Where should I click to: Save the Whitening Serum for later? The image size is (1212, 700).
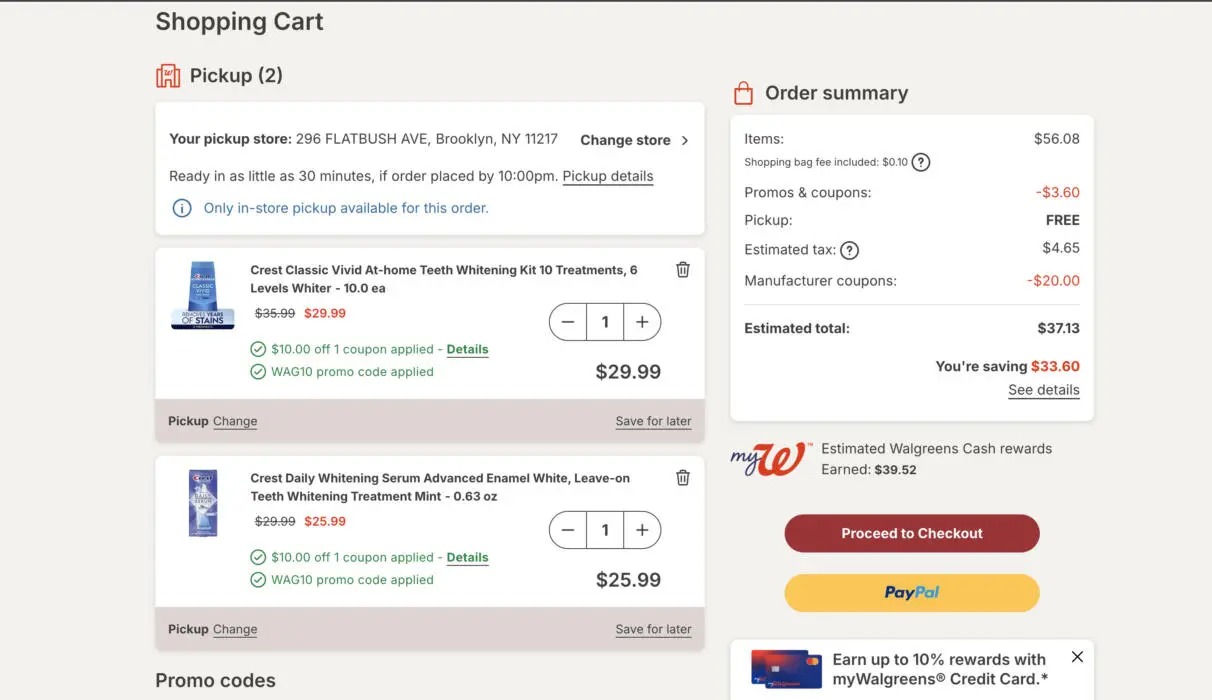[653, 629]
